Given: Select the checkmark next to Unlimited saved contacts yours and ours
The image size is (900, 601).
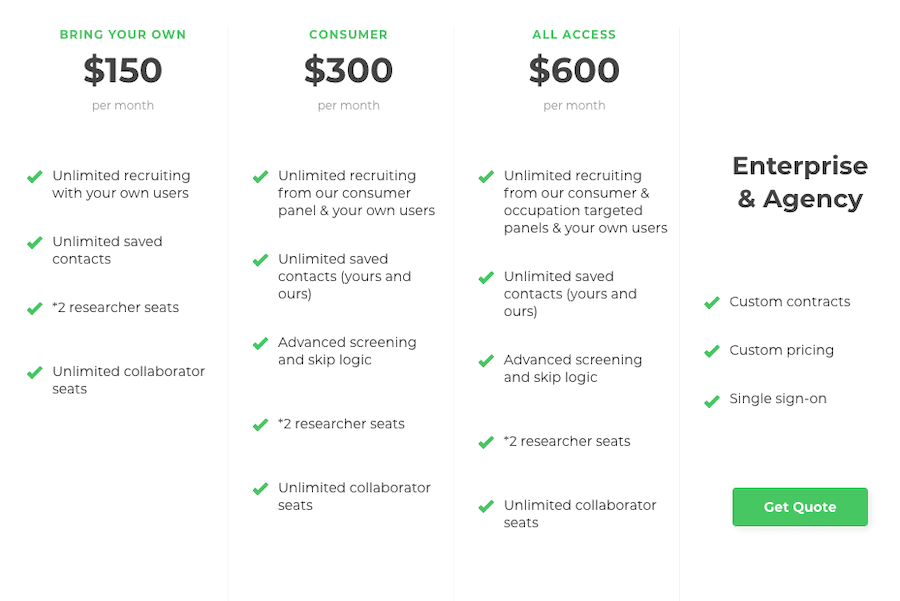Looking at the screenshot, I should pos(260,260).
